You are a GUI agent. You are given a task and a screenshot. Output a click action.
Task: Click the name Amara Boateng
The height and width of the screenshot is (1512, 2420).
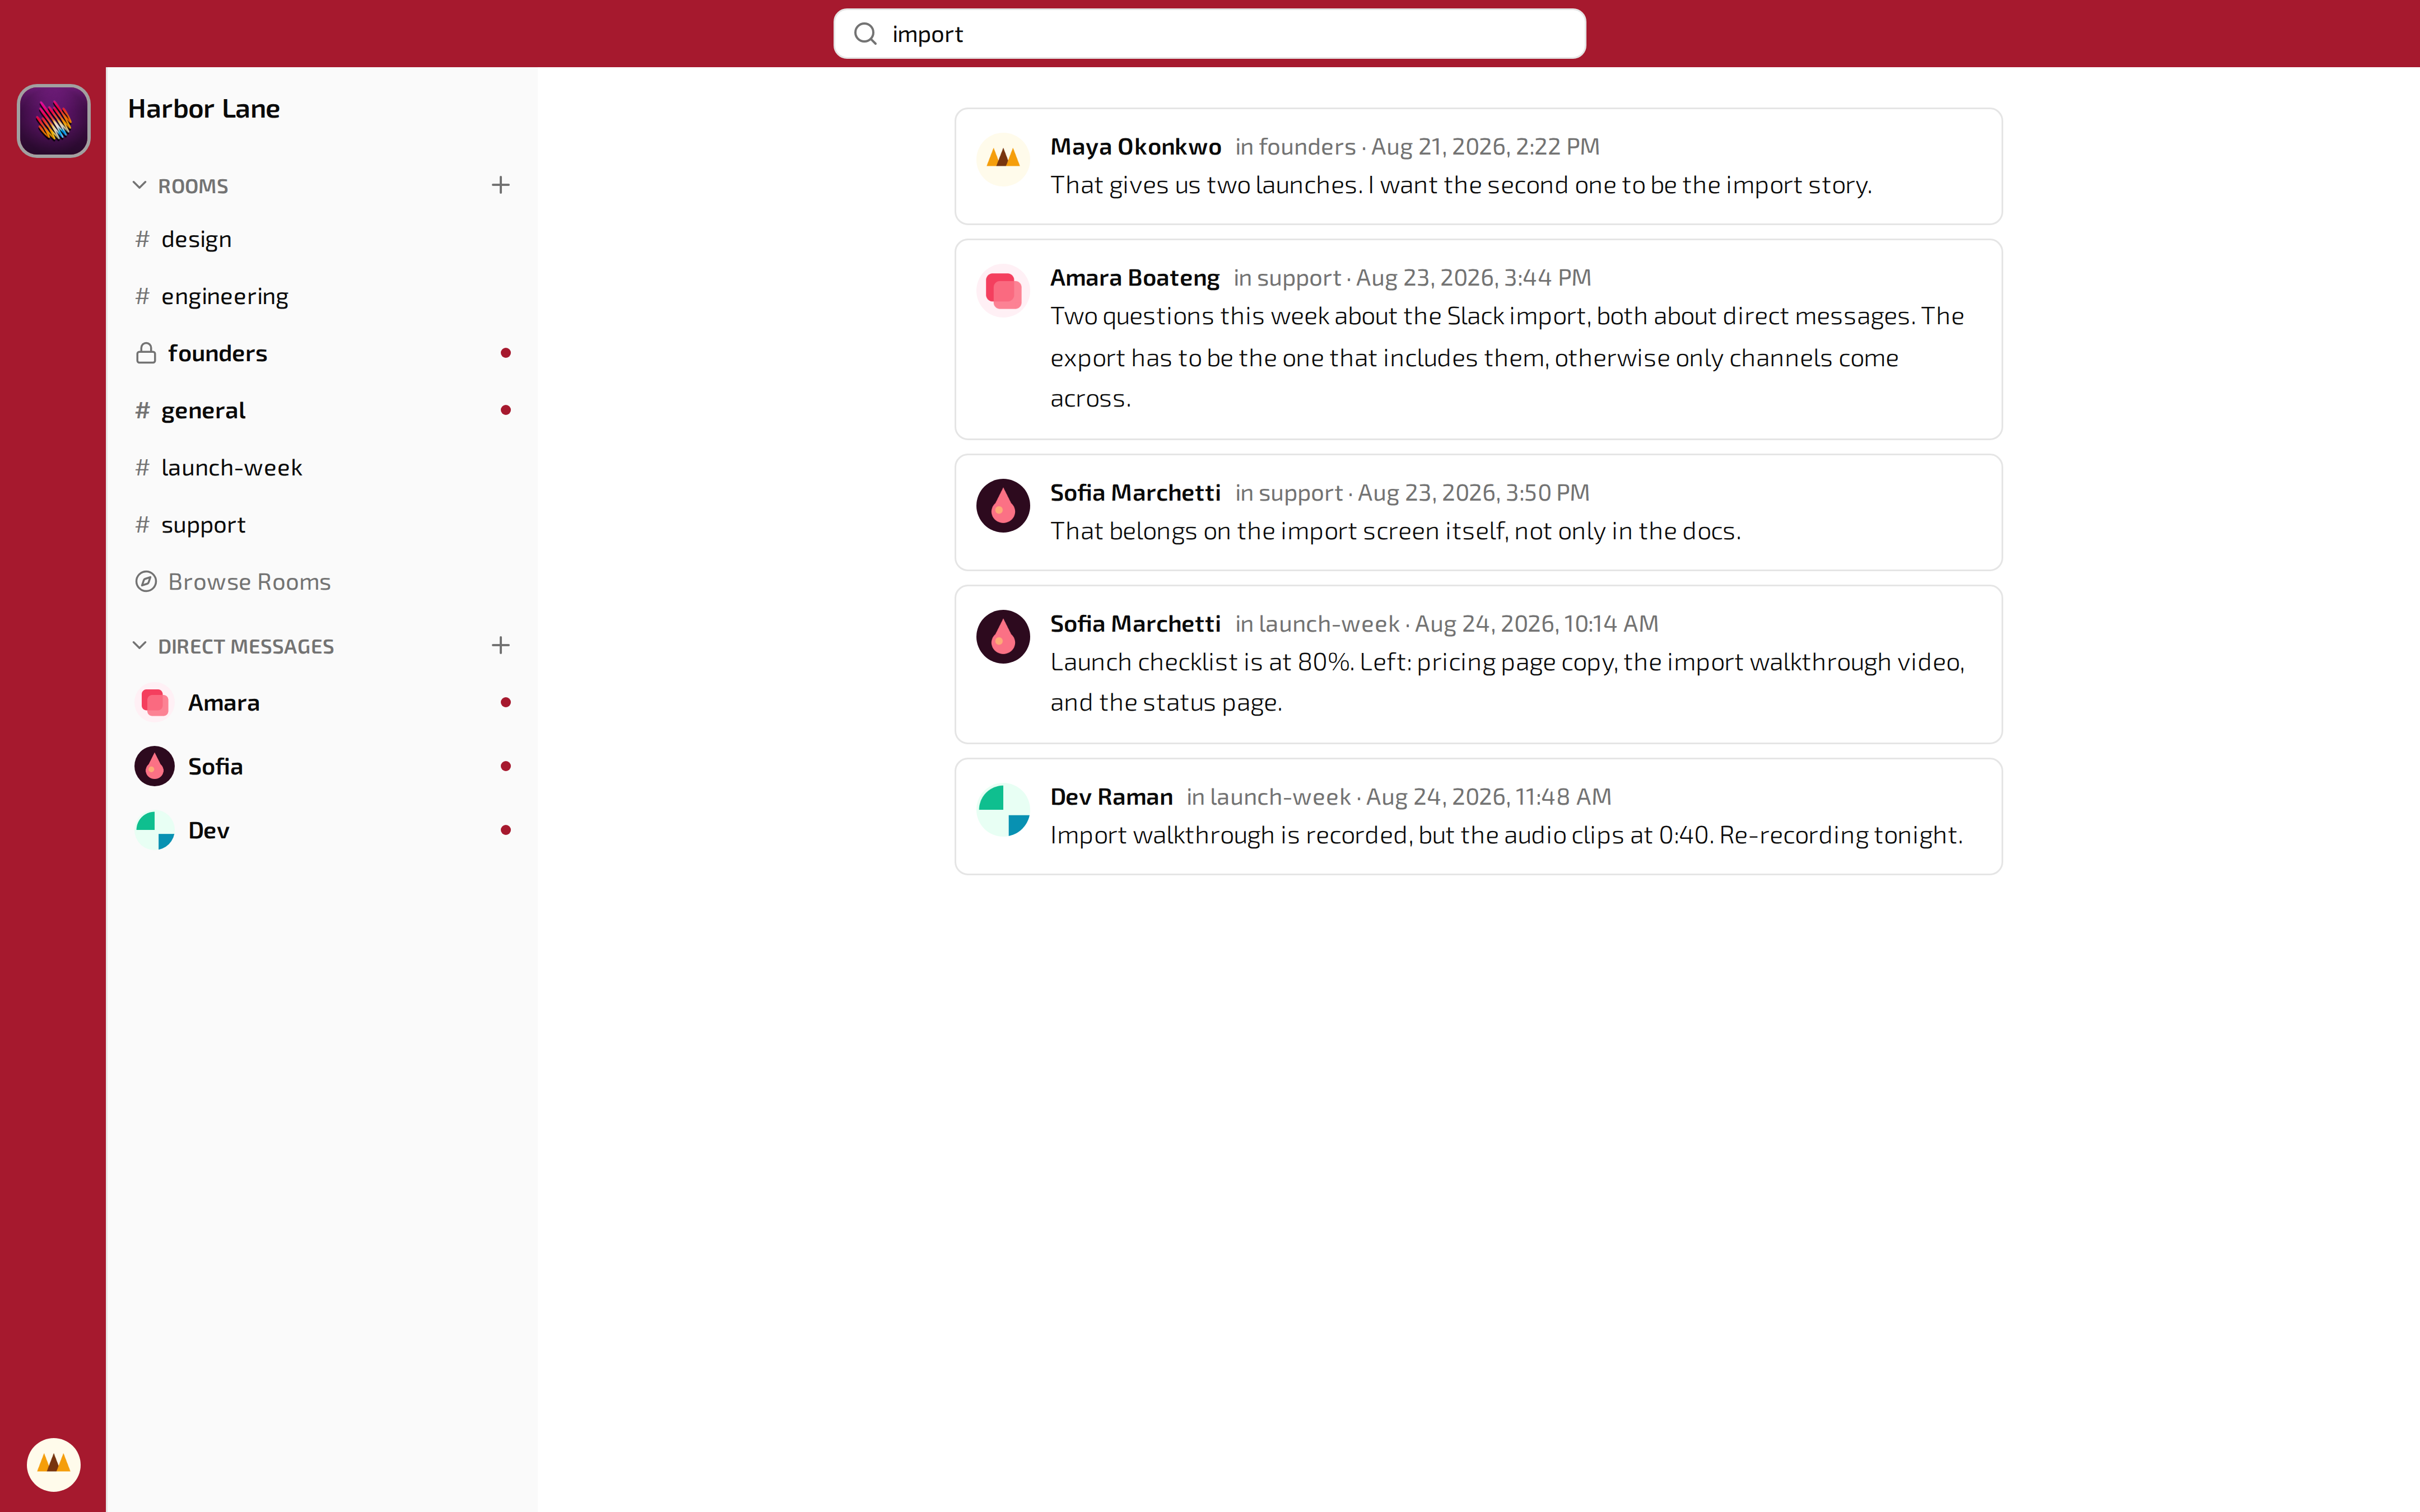click(1134, 277)
